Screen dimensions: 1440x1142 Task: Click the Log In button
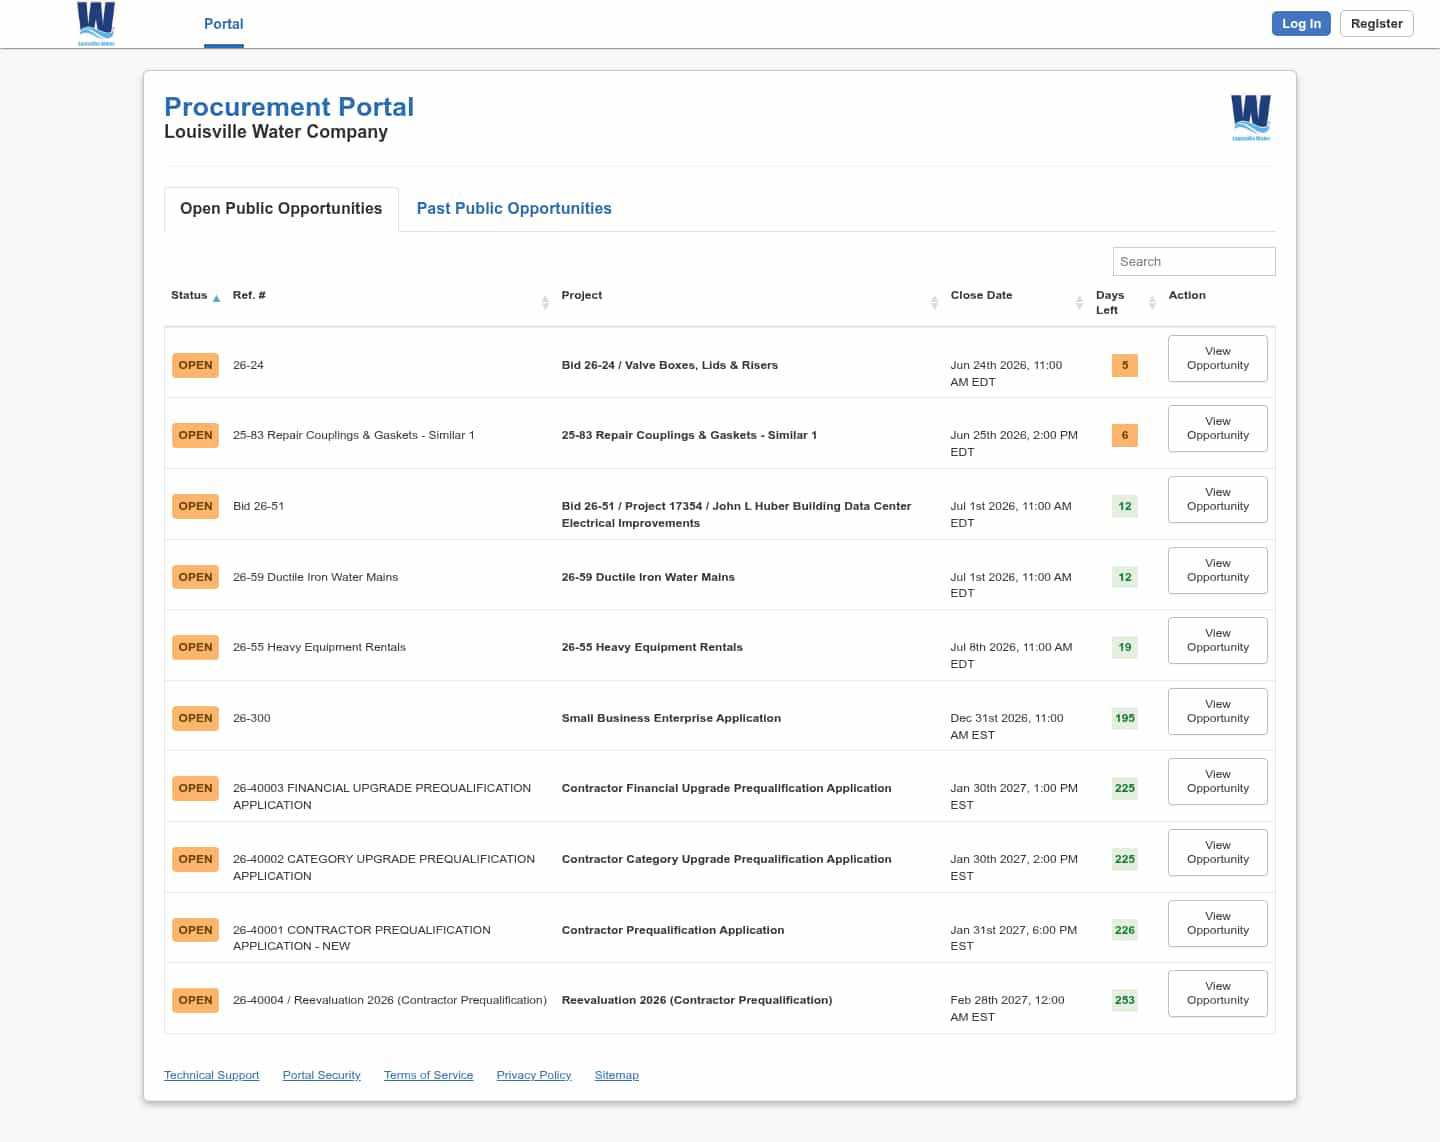tap(1301, 23)
